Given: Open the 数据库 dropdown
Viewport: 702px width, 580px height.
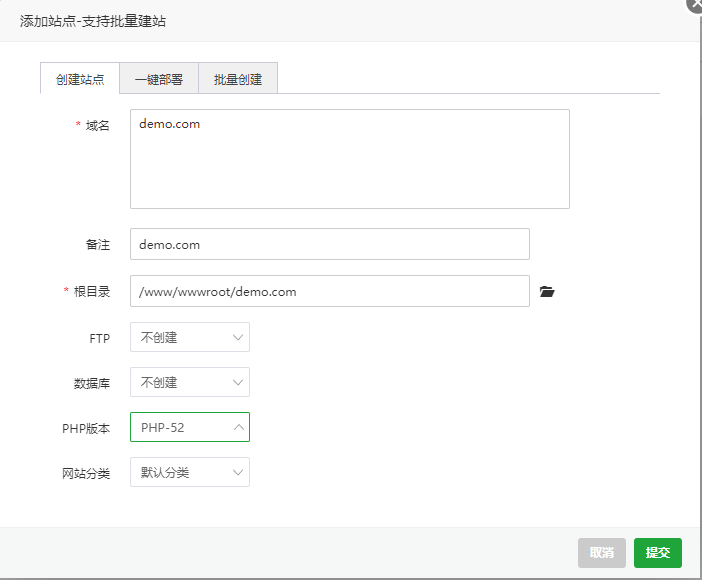Looking at the screenshot, I should point(190,383).
